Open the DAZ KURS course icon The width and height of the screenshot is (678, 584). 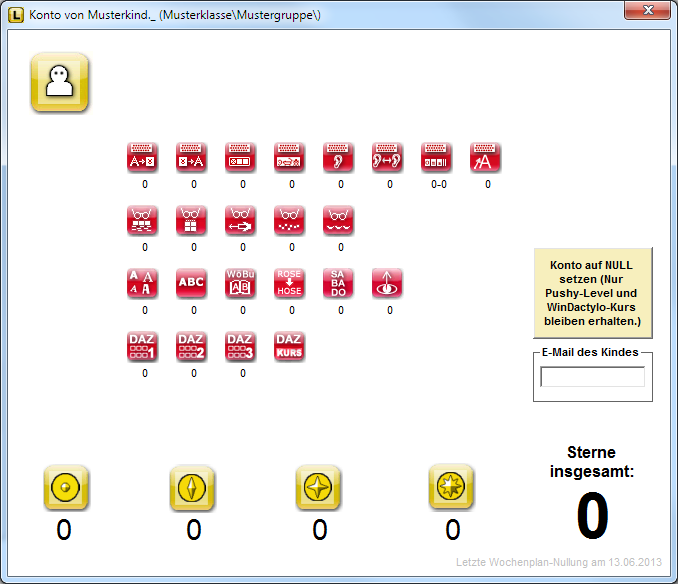coord(289,346)
